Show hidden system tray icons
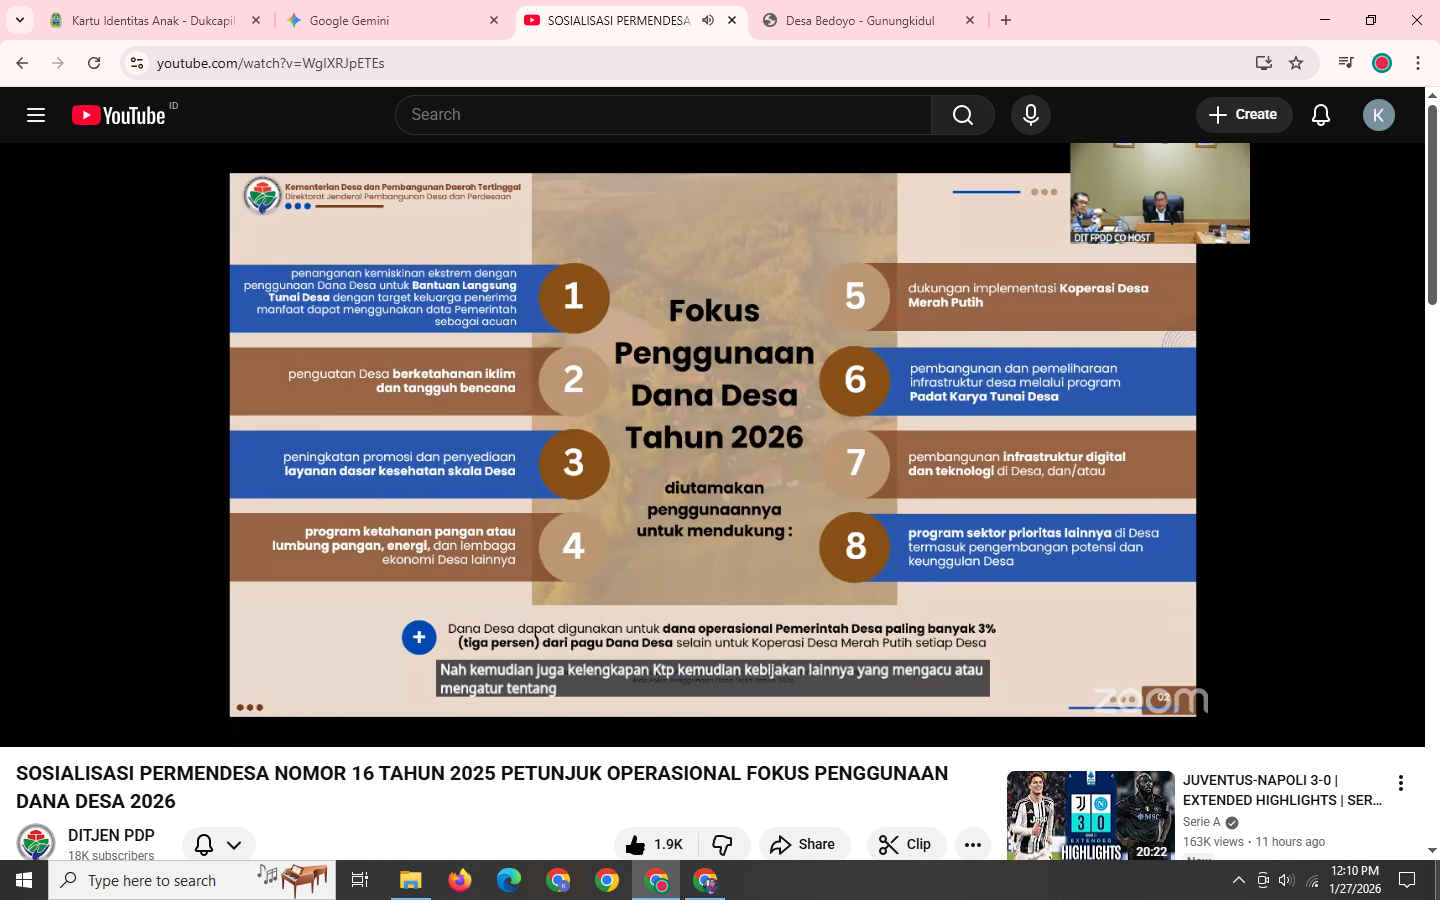The height and width of the screenshot is (900, 1440). click(x=1239, y=881)
